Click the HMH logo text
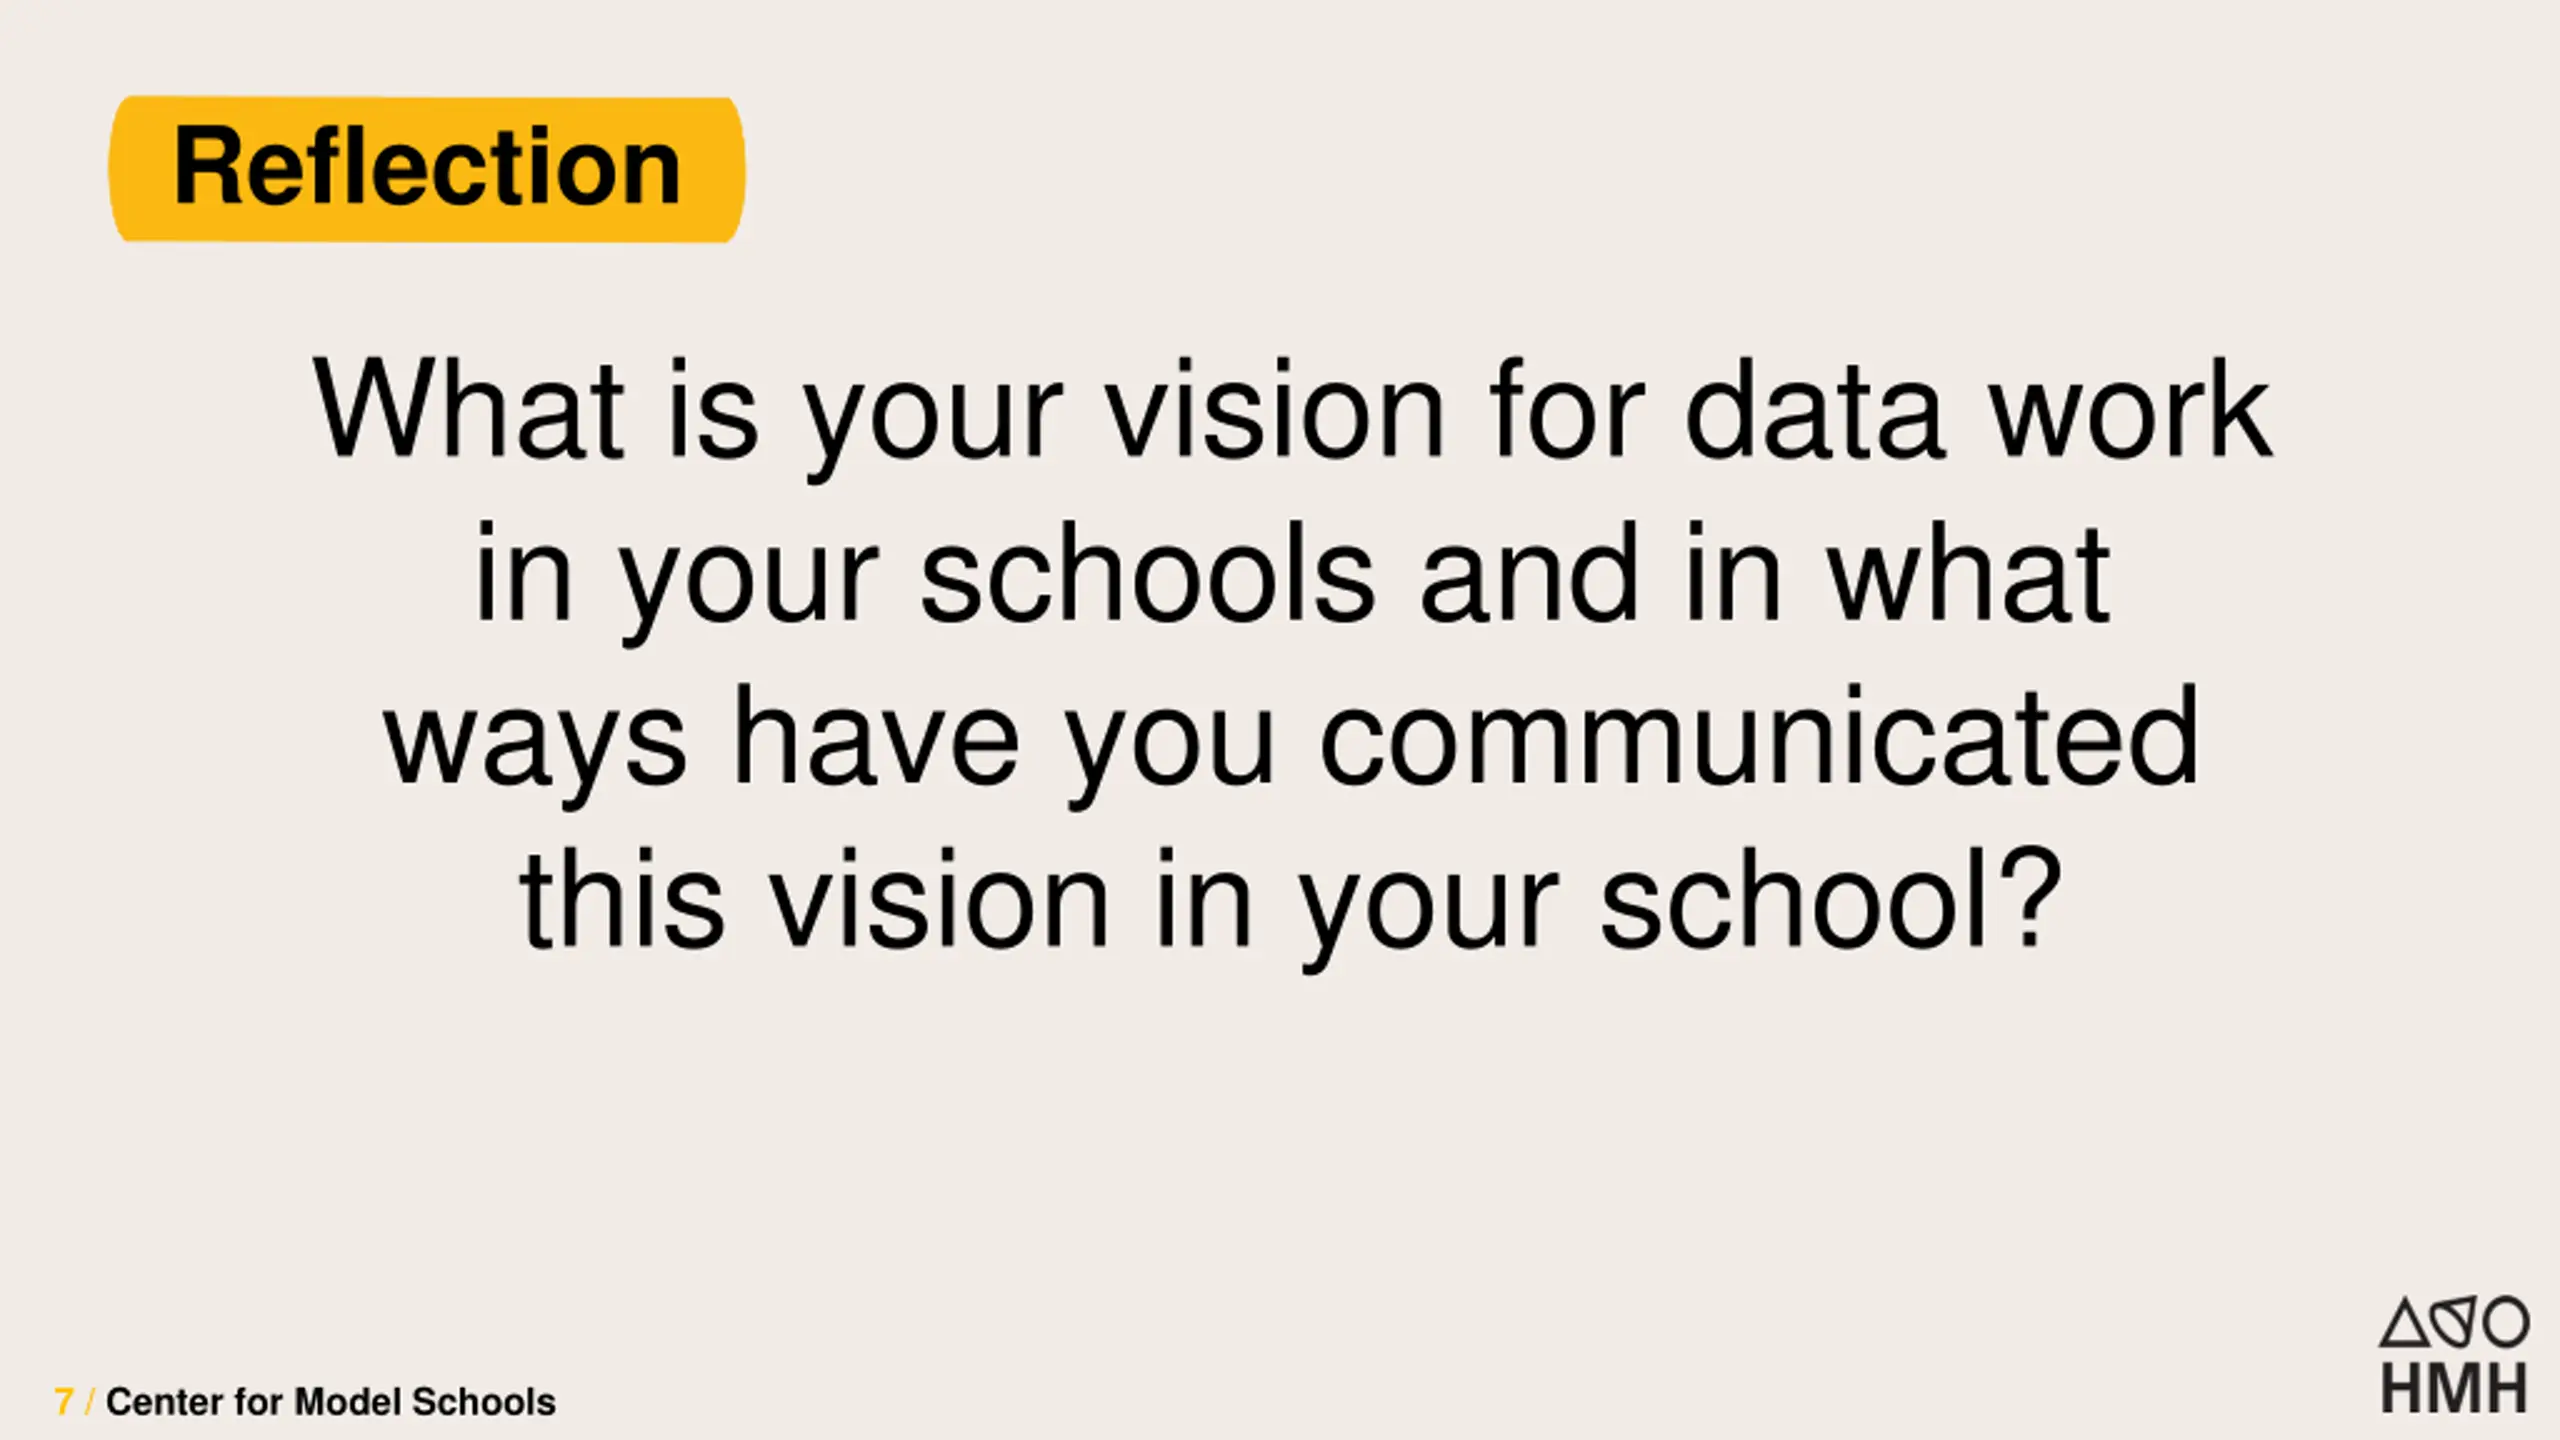 (2454, 1389)
